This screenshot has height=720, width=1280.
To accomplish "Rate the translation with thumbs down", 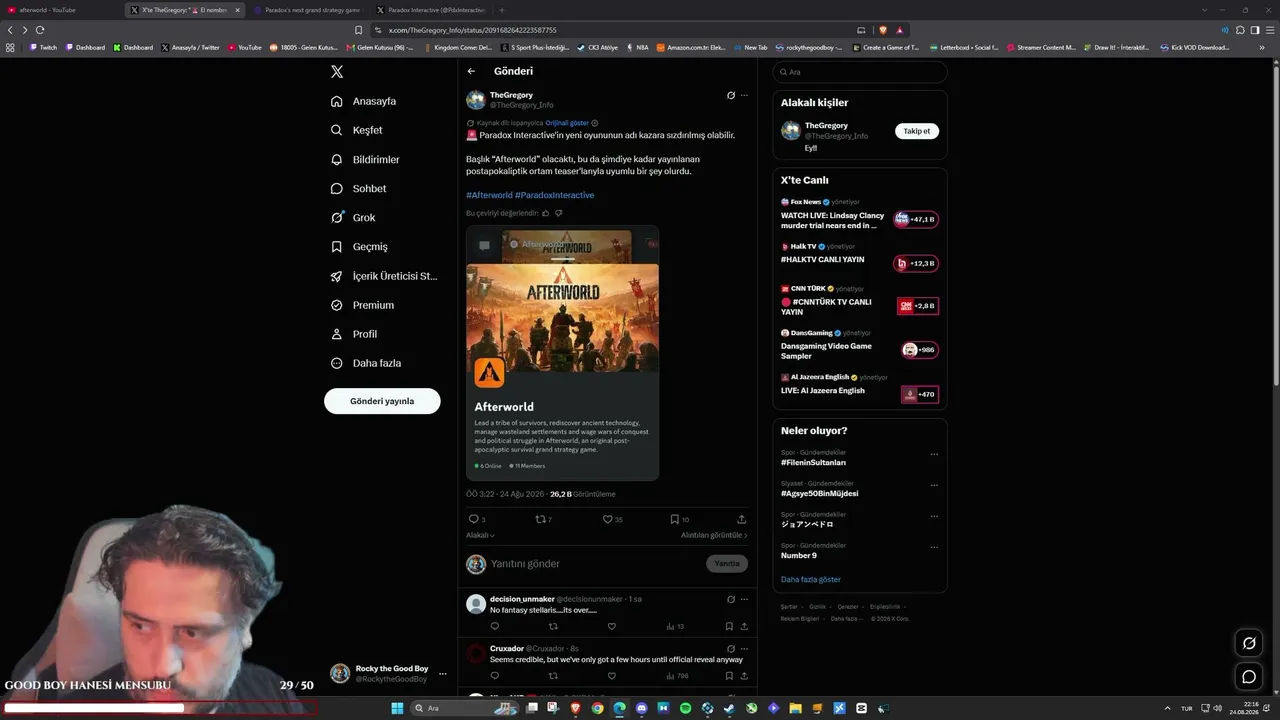I will click(558, 213).
